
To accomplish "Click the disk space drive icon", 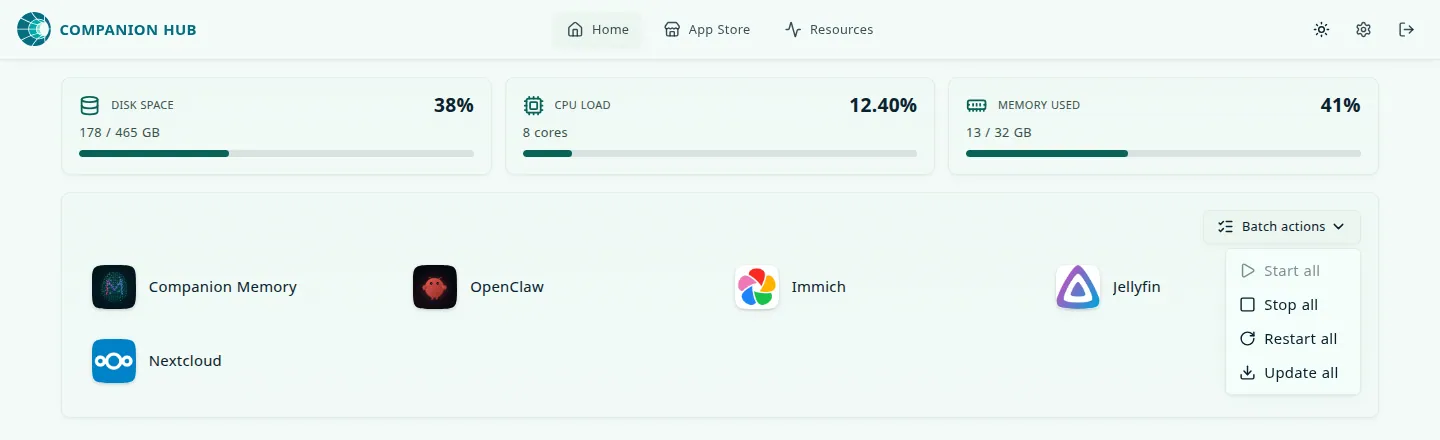I will point(89,105).
